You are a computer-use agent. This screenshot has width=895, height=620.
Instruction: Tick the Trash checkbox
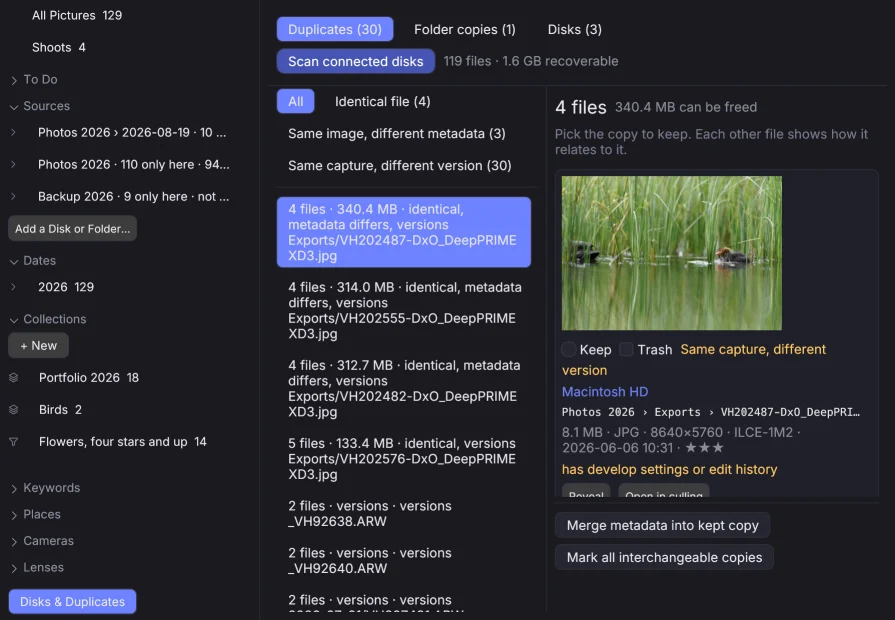coord(626,349)
